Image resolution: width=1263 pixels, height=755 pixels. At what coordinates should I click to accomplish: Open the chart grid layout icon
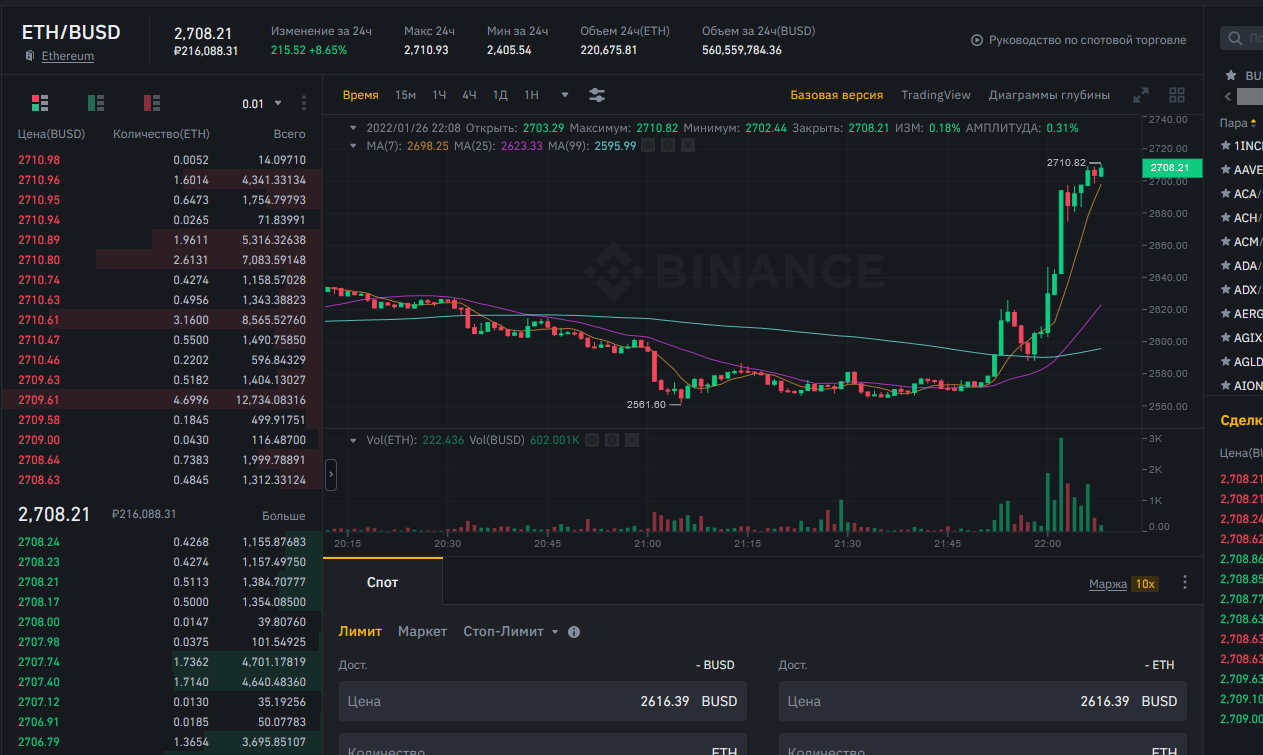click(1177, 95)
